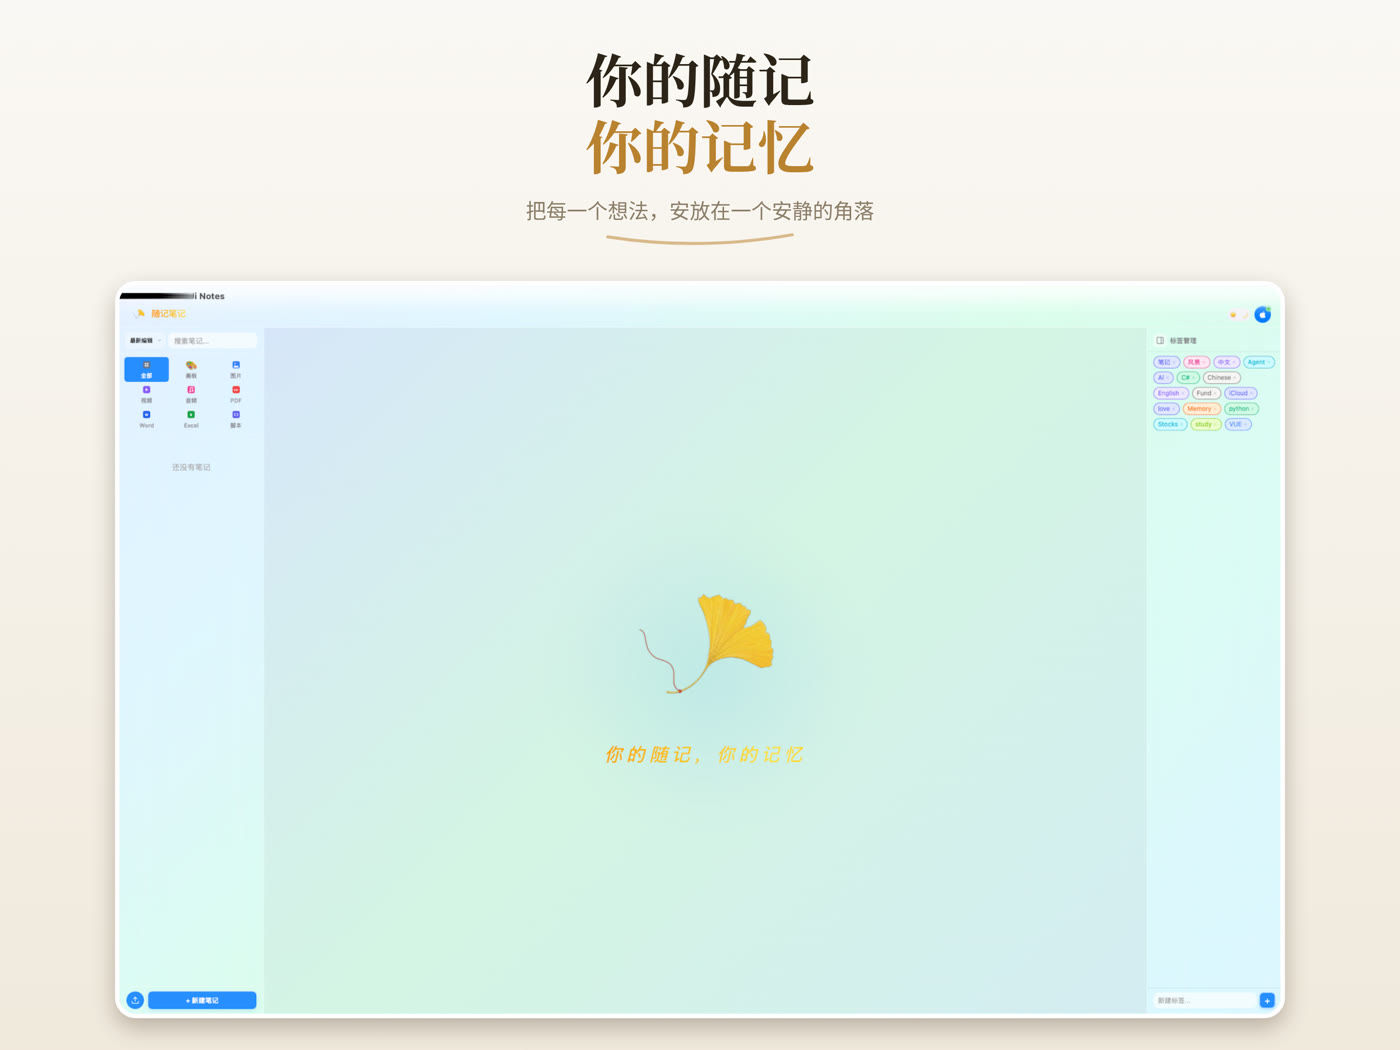The image size is (1400, 1050).
Task: Select the 中文 tag
Action: [x=1227, y=362]
